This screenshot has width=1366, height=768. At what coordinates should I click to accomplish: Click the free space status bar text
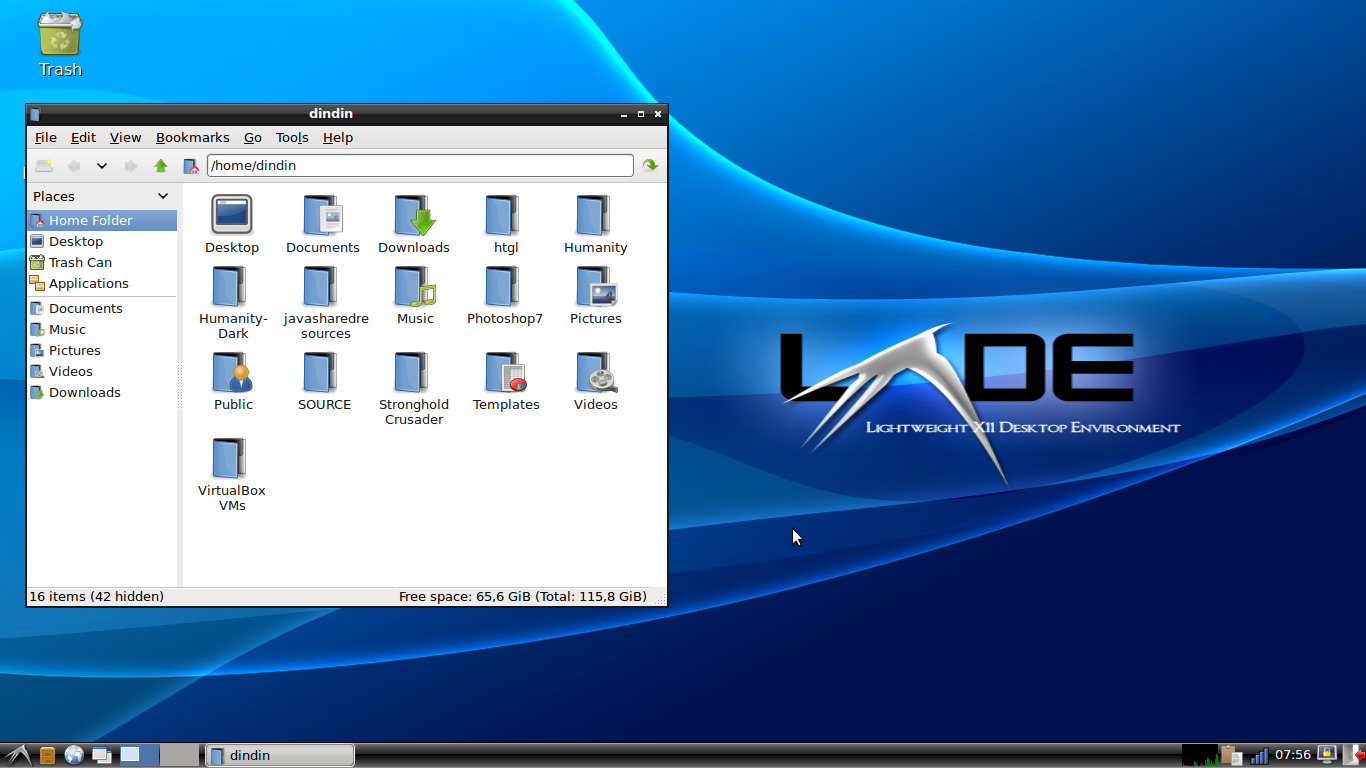tap(522, 596)
